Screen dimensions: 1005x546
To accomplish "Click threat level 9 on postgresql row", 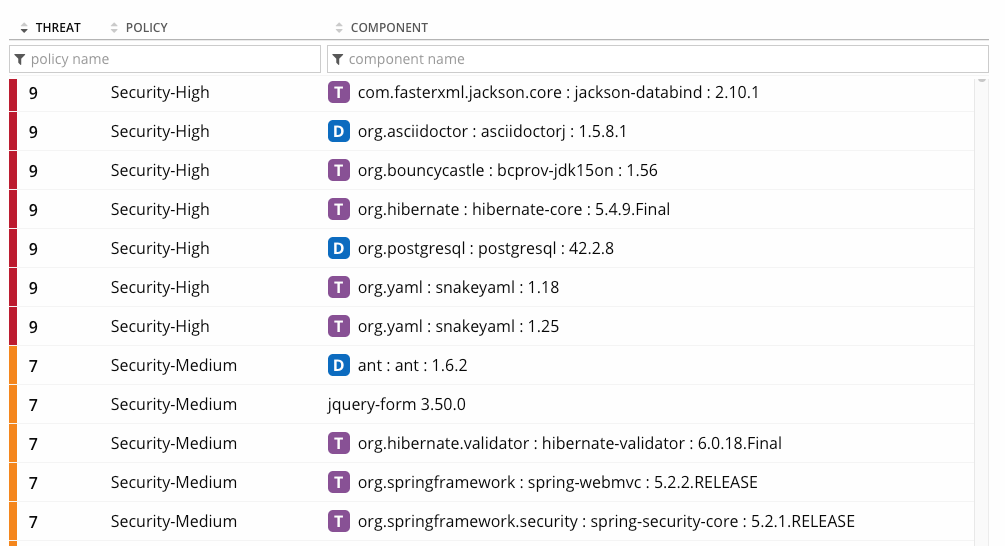I will tap(33, 249).
